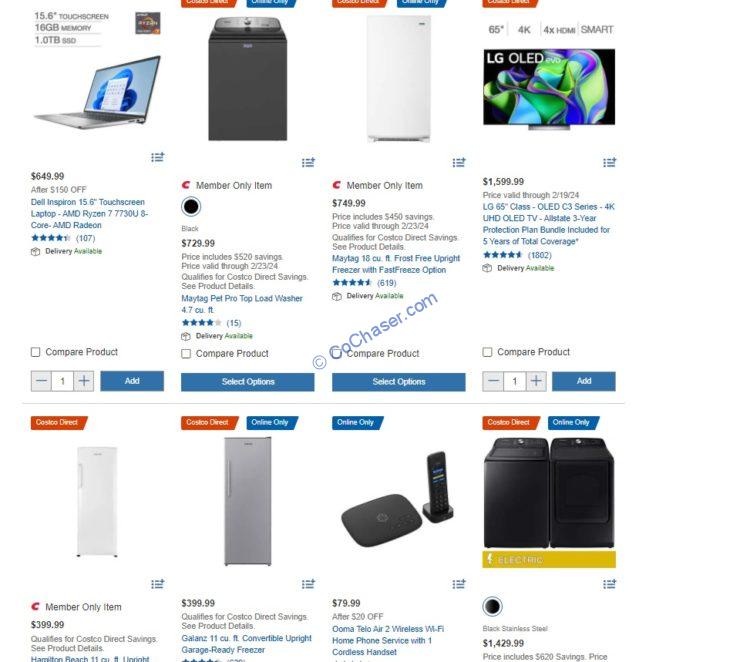The image size is (750, 662).
Task: Click add-to-list icon for Maytag washer
Action: (309, 163)
